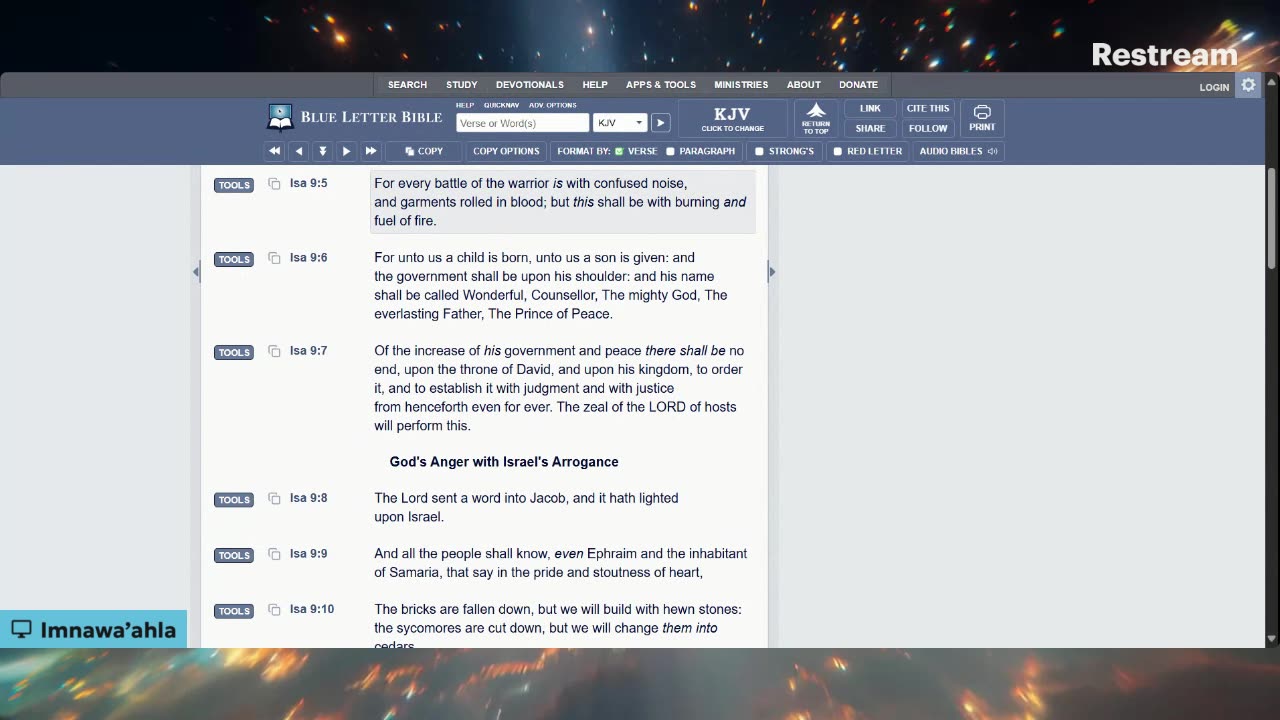Click the small Help link above search
This screenshot has height=720, width=1280.
click(x=465, y=105)
